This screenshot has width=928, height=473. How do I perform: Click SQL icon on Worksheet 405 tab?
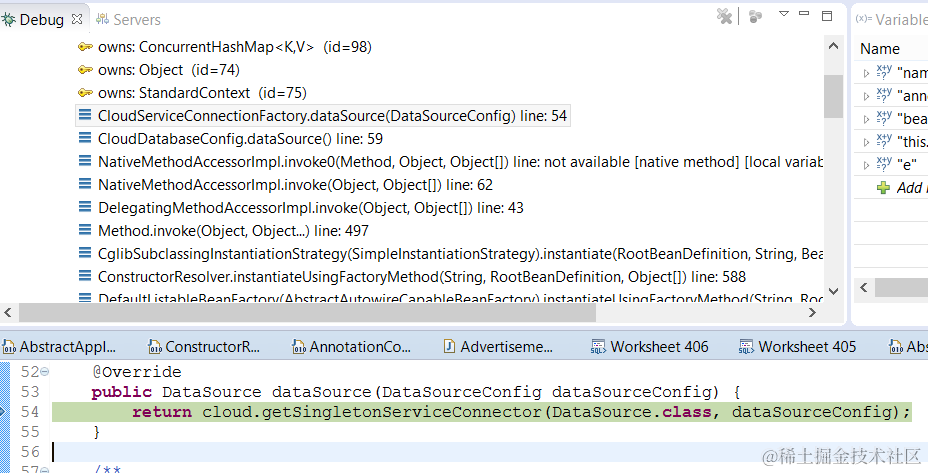746,347
